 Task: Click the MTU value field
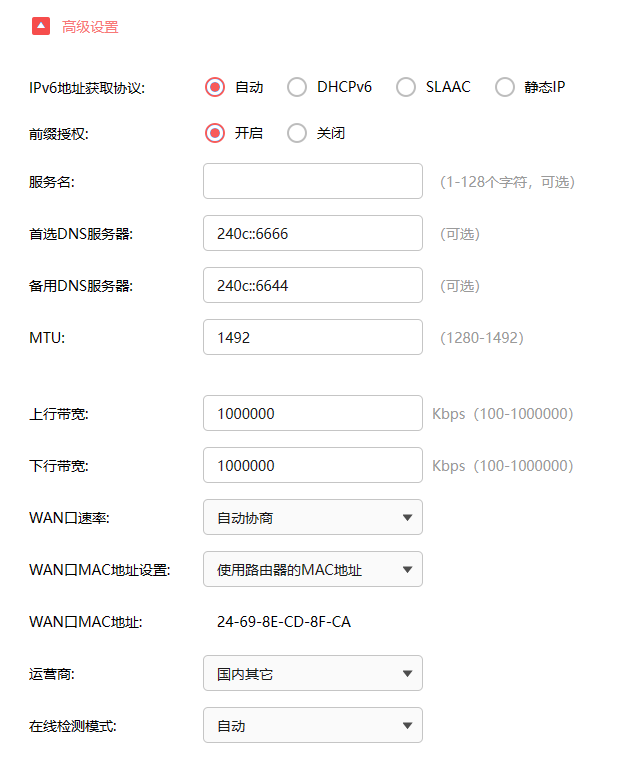(x=312, y=337)
